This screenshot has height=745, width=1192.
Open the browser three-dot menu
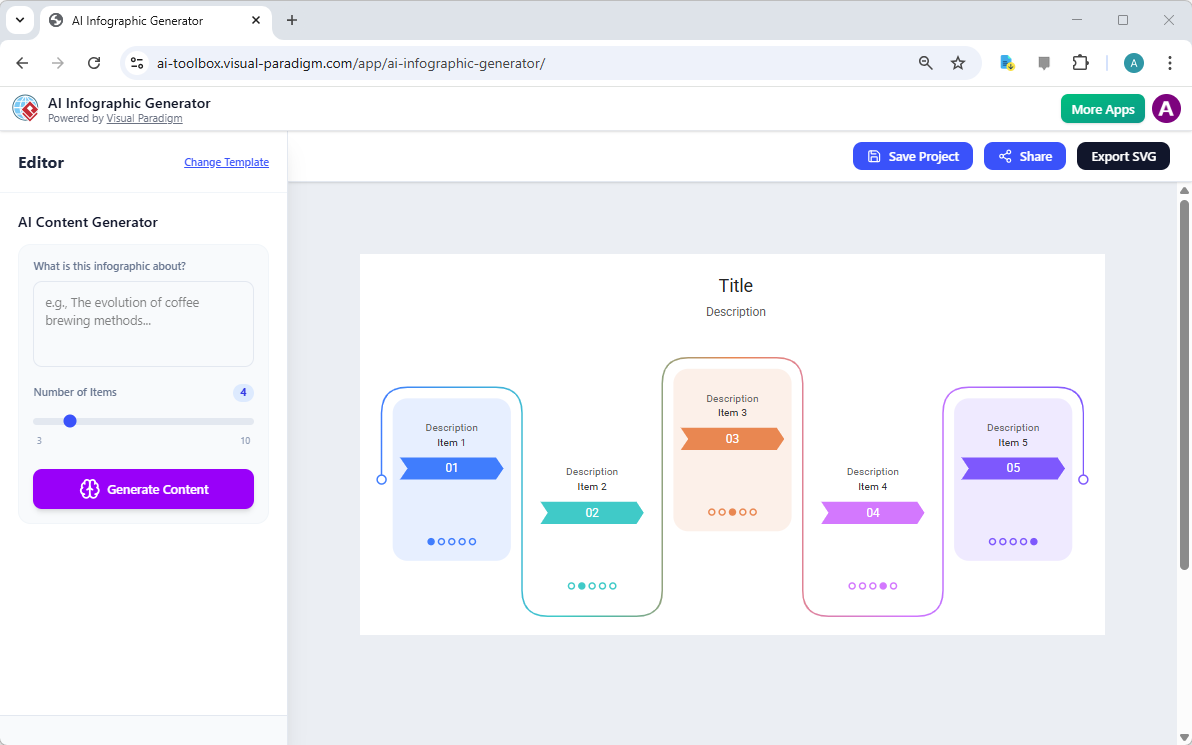click(1170, 62)
